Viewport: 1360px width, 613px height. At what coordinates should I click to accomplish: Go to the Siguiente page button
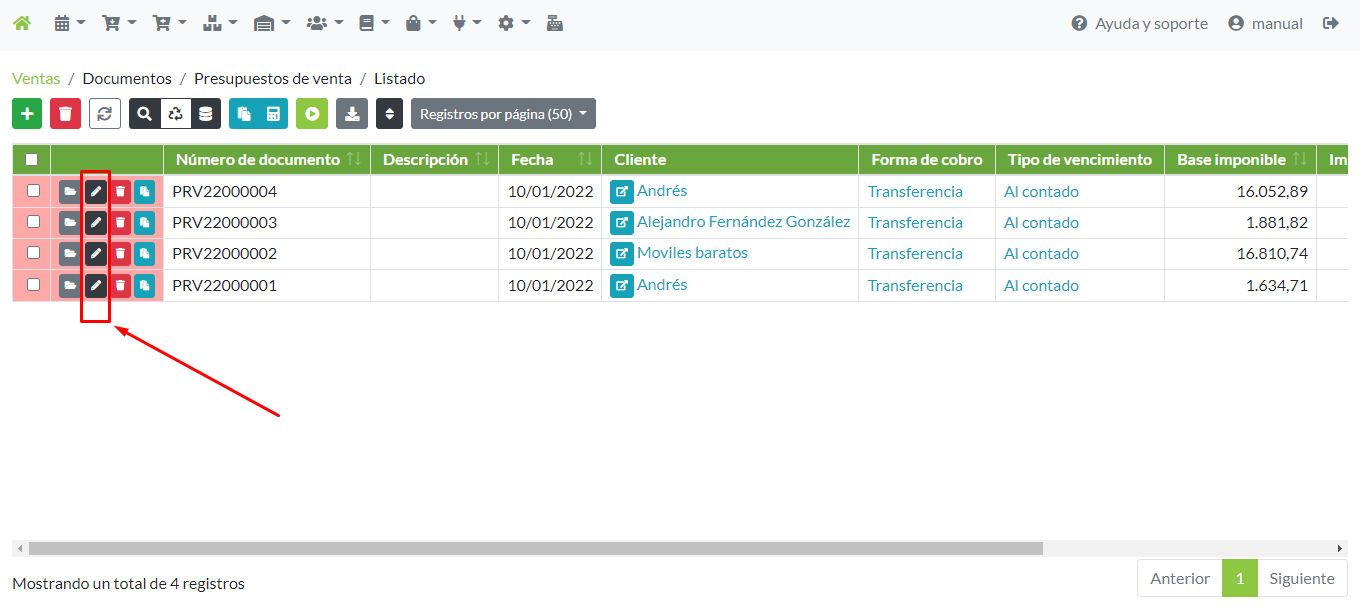[1302, 578]
